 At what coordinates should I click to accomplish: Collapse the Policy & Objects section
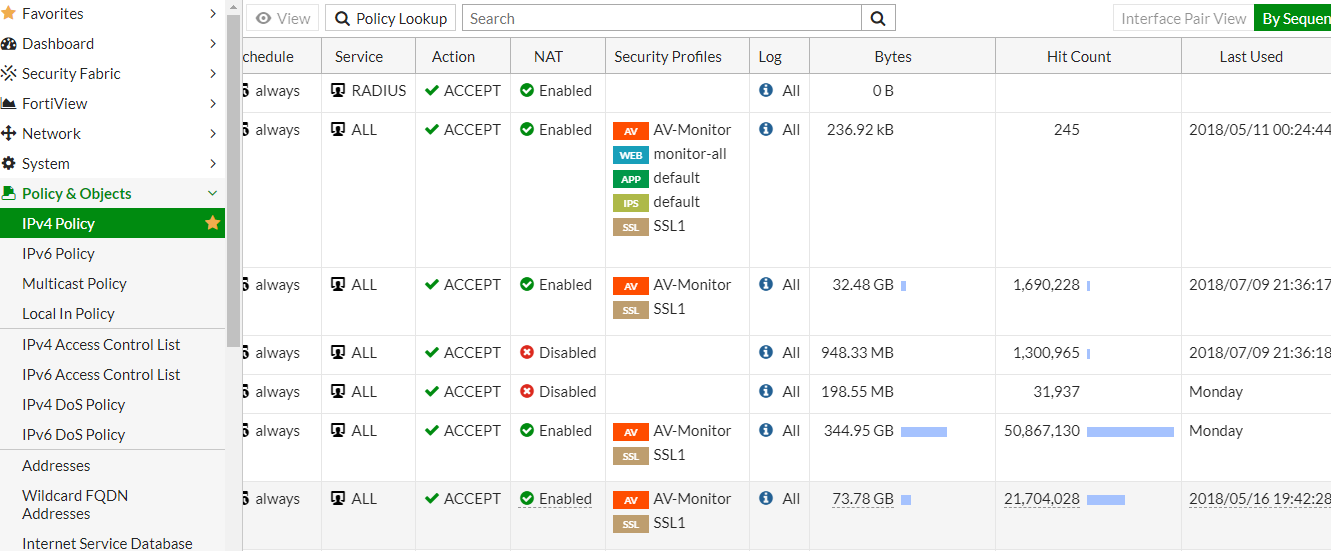click(212, 194)
